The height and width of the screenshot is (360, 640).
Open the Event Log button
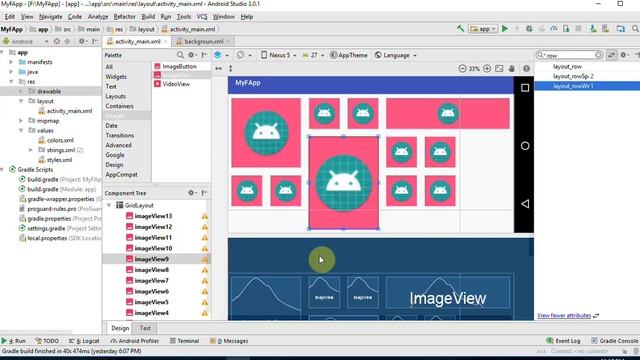pyautogui.click(x=563, y=341)
